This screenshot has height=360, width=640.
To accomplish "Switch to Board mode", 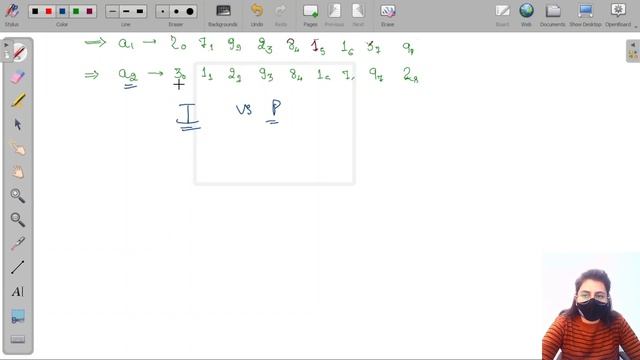I will (x=502, y=14).
